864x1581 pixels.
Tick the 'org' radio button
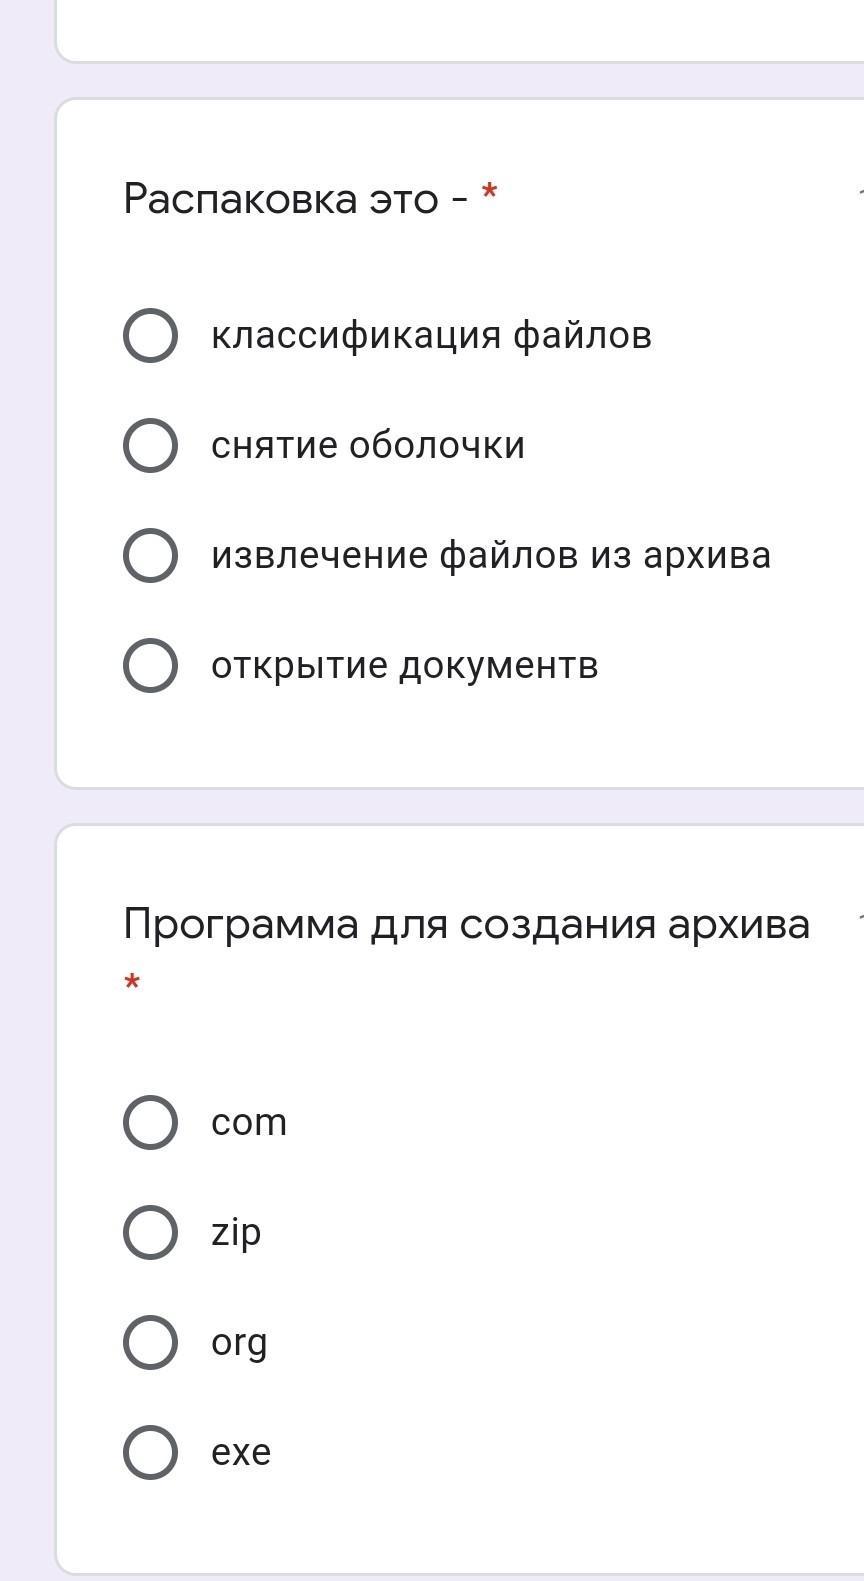150,1342
